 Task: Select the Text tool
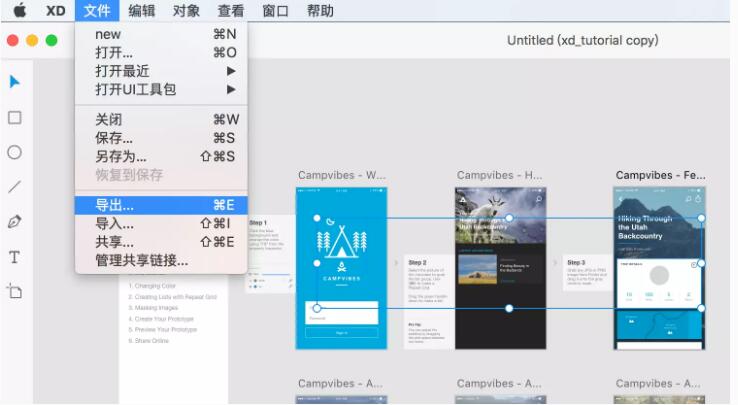coord(15,257)
